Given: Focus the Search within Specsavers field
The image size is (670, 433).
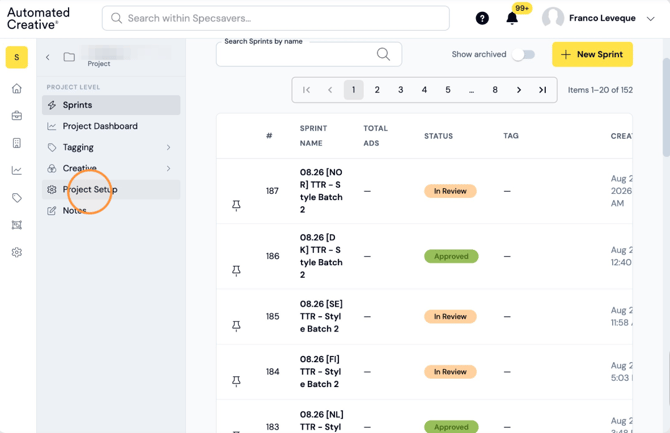Looking at the screenshot, I should pos(276,18).
